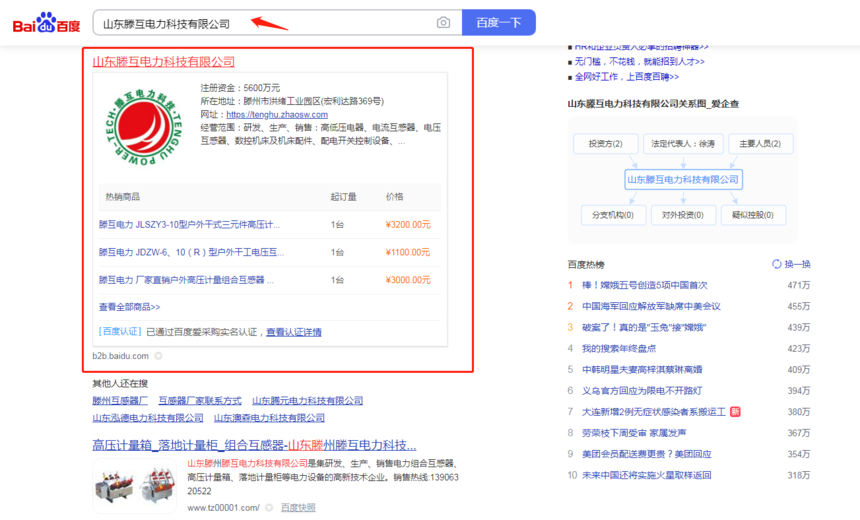The width and height of the screenshot is (860, 520).
Task: Open result 高压计量箱_落地计量柜_组合互感器 title
Action: (254, 445)
